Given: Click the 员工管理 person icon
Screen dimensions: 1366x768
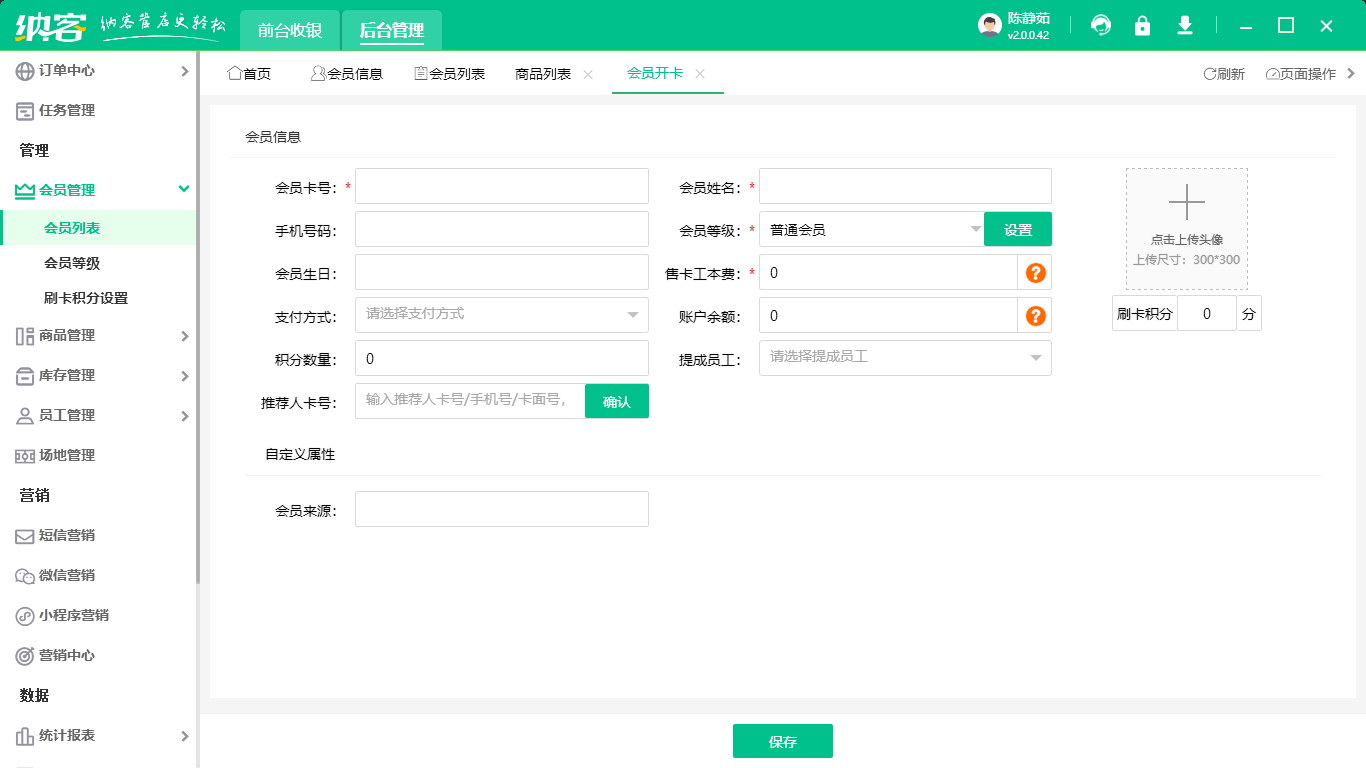Looking at the screenshot, I should [x=25, y=416].
